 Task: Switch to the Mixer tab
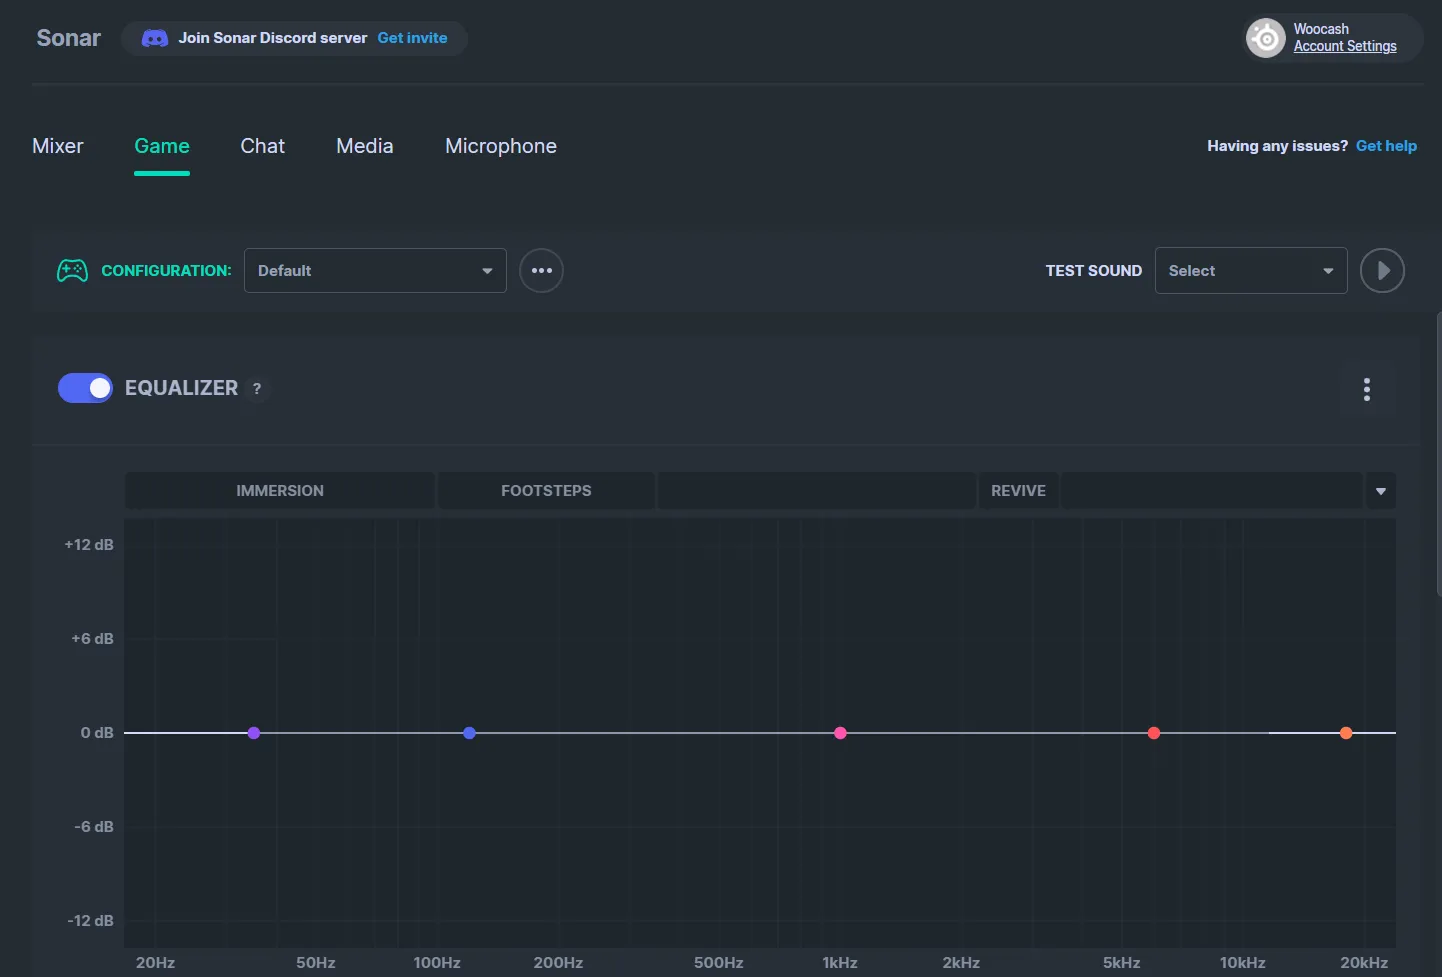[x=58, y=146]
